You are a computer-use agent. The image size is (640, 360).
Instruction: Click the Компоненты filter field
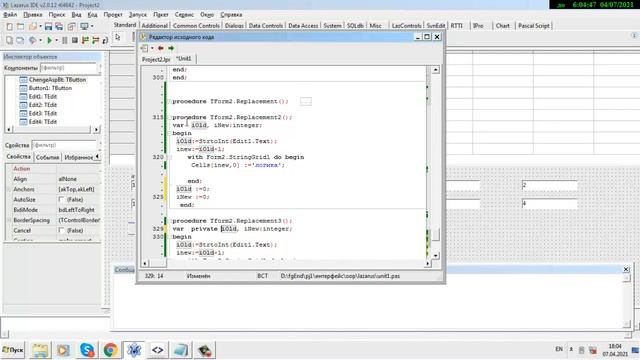pos(68,68)
